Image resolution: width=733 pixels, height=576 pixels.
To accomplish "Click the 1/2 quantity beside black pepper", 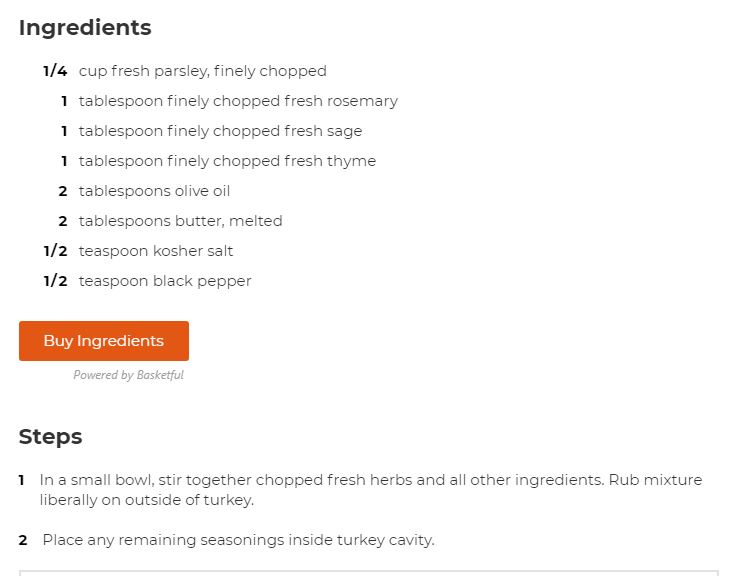I will [55, 281].
